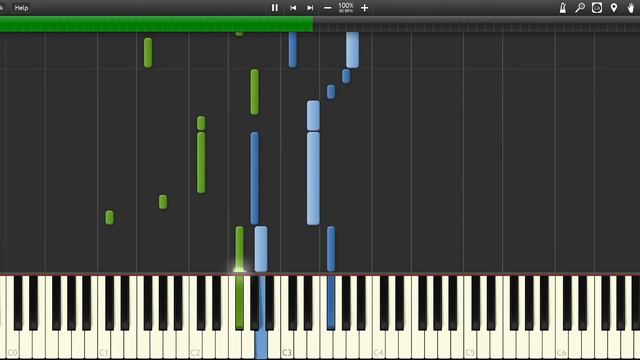This screenshot has height=360, width=640.
Task: Click the 100% speed readout
Action: pyautogui.click(x=346, y=7)
